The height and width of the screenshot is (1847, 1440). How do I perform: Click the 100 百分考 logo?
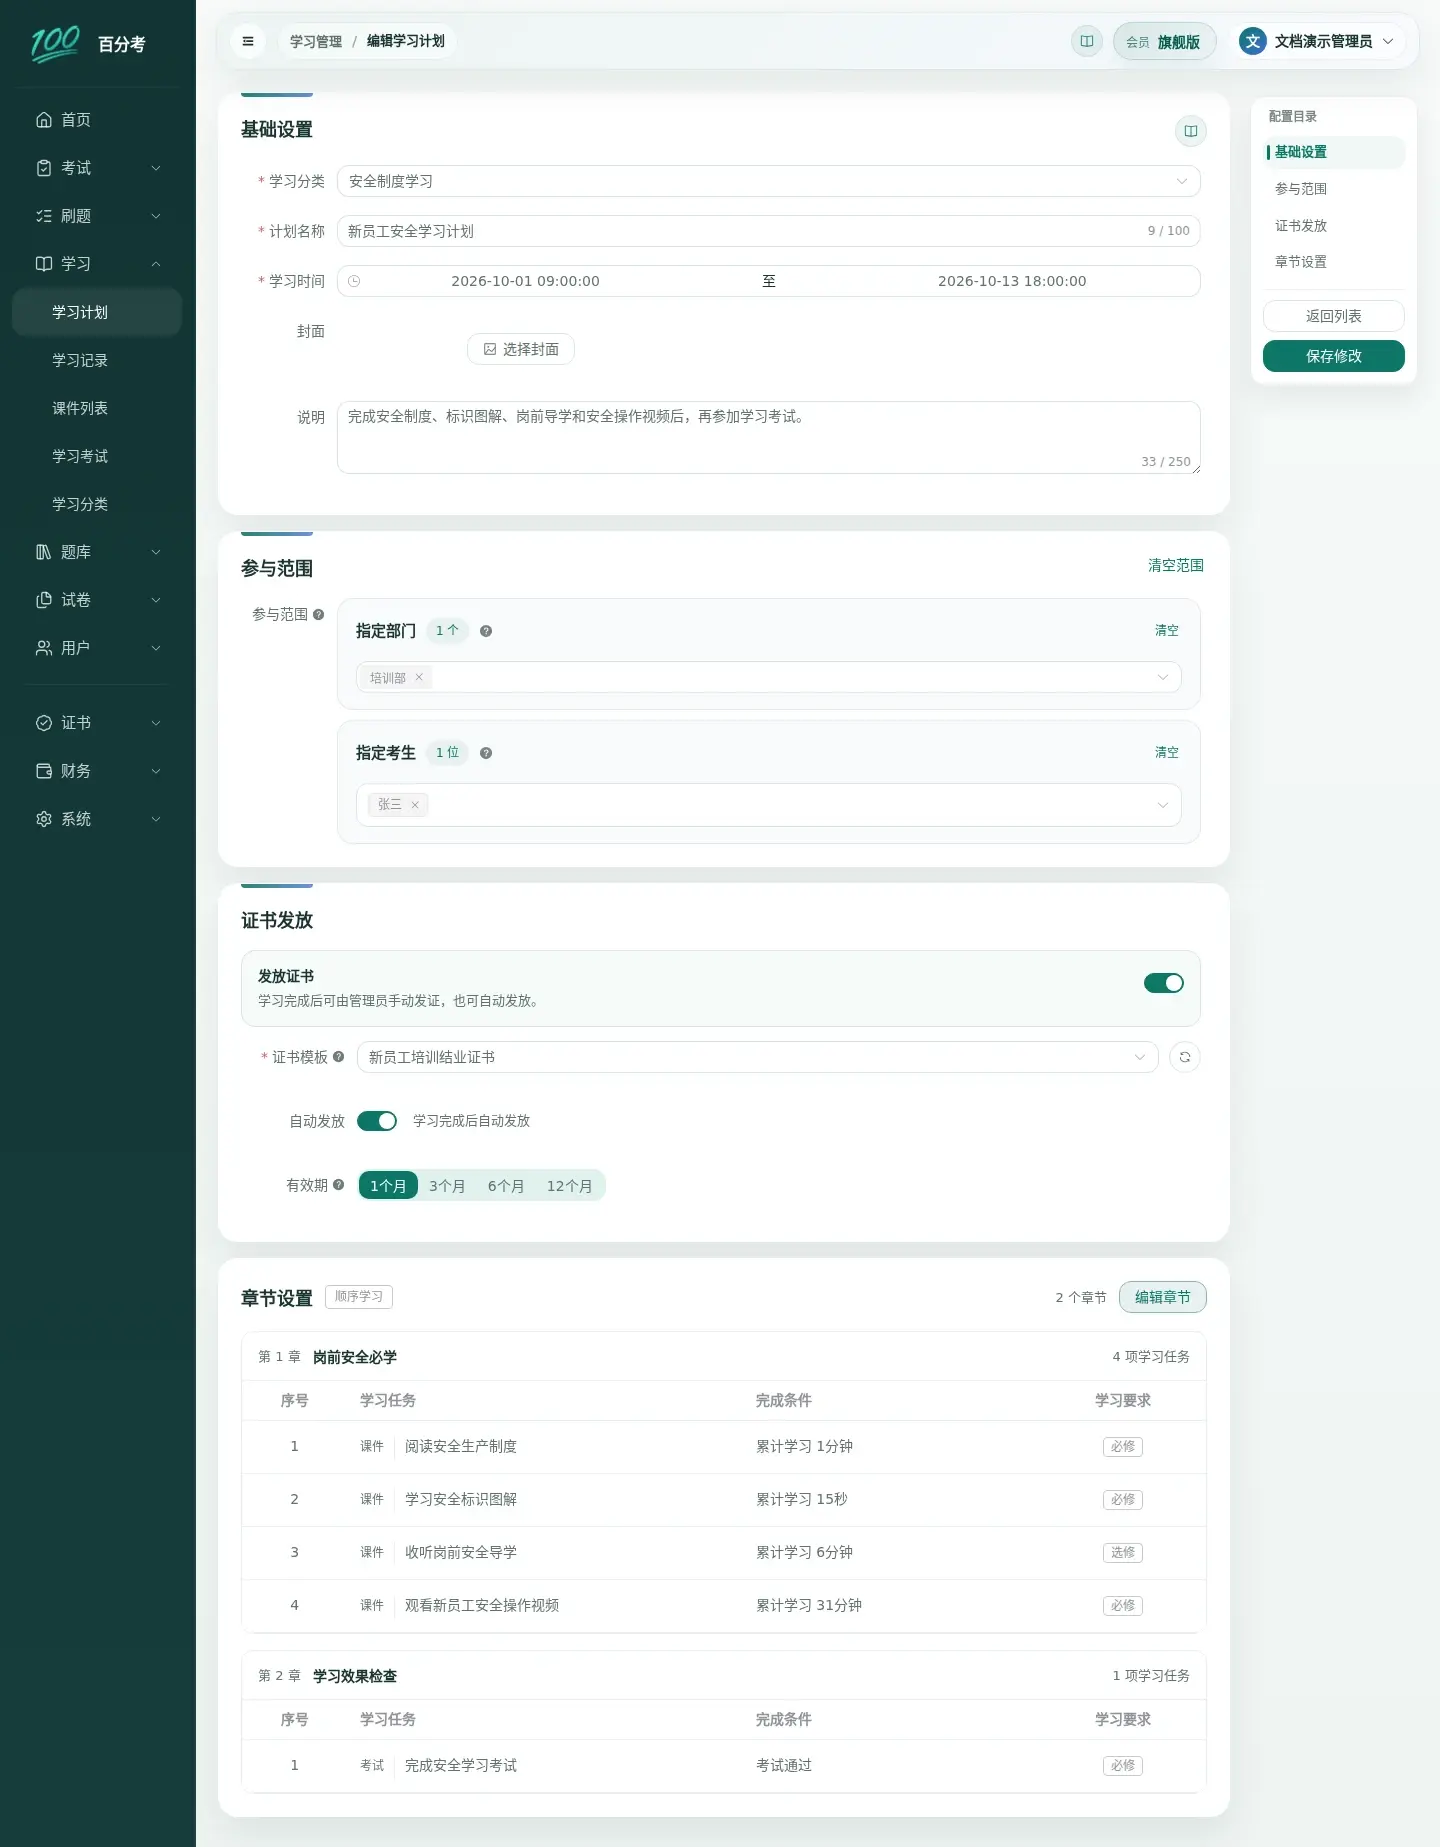(88, 44)
